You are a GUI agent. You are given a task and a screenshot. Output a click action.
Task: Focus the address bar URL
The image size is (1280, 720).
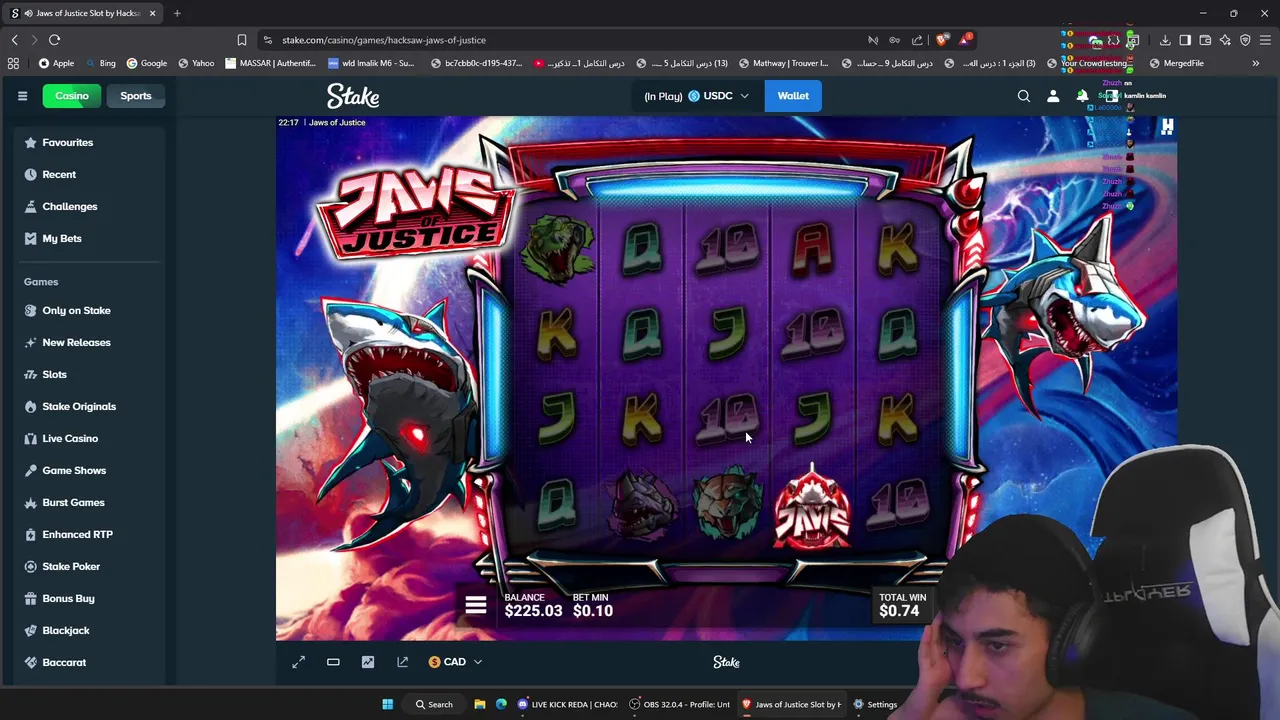[384, 40]
